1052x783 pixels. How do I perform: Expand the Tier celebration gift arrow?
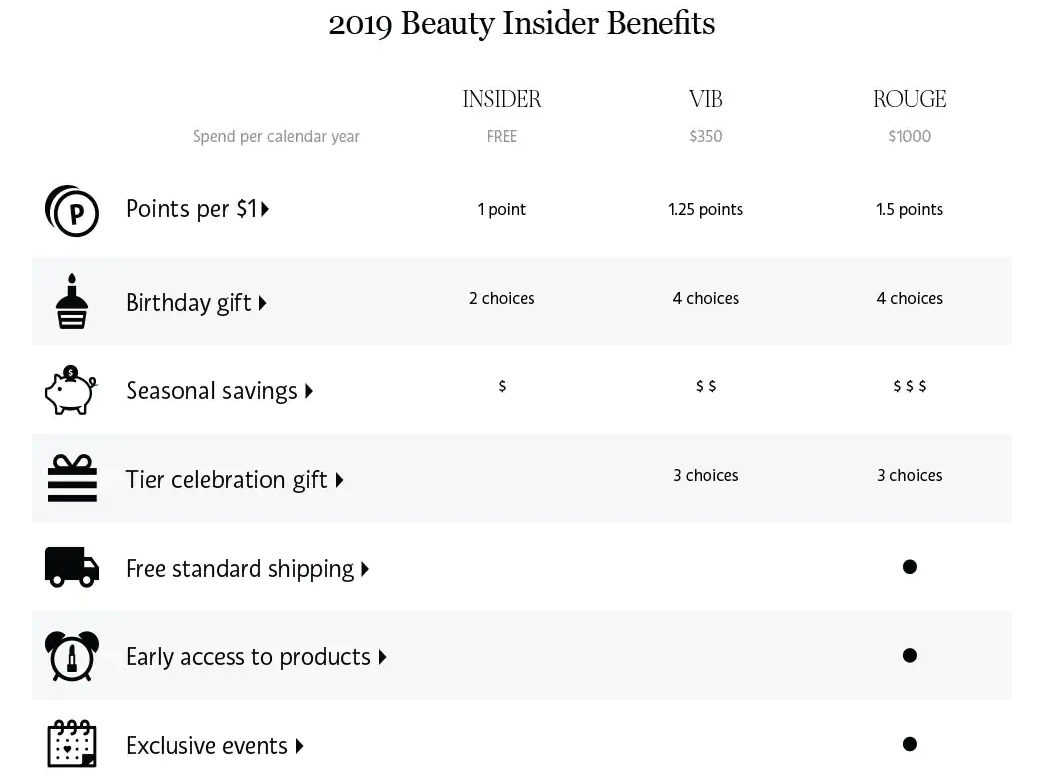(x=339, y=480)
